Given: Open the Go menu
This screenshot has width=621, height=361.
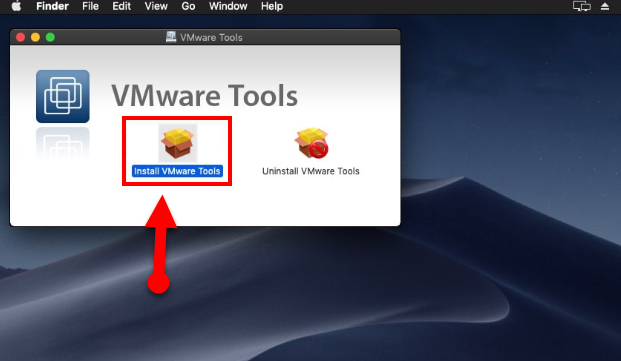Looking at the screenshot, I should [188, 6].
